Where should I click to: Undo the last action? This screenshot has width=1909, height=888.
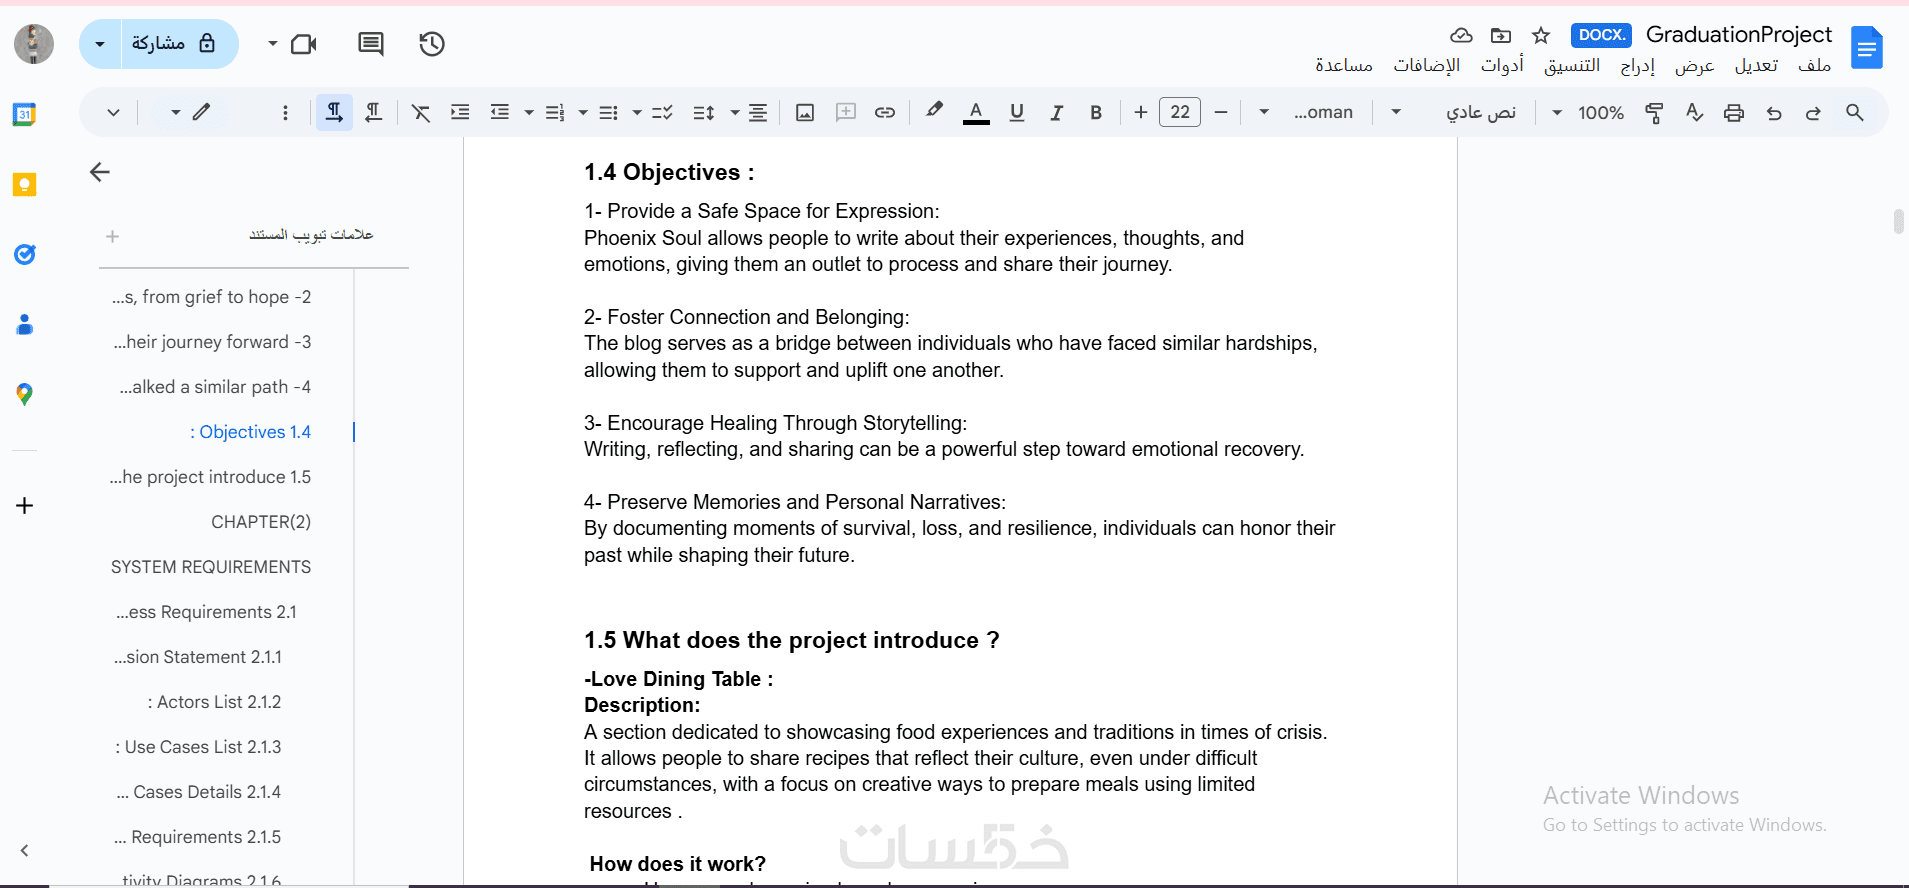click(1774, 113)
